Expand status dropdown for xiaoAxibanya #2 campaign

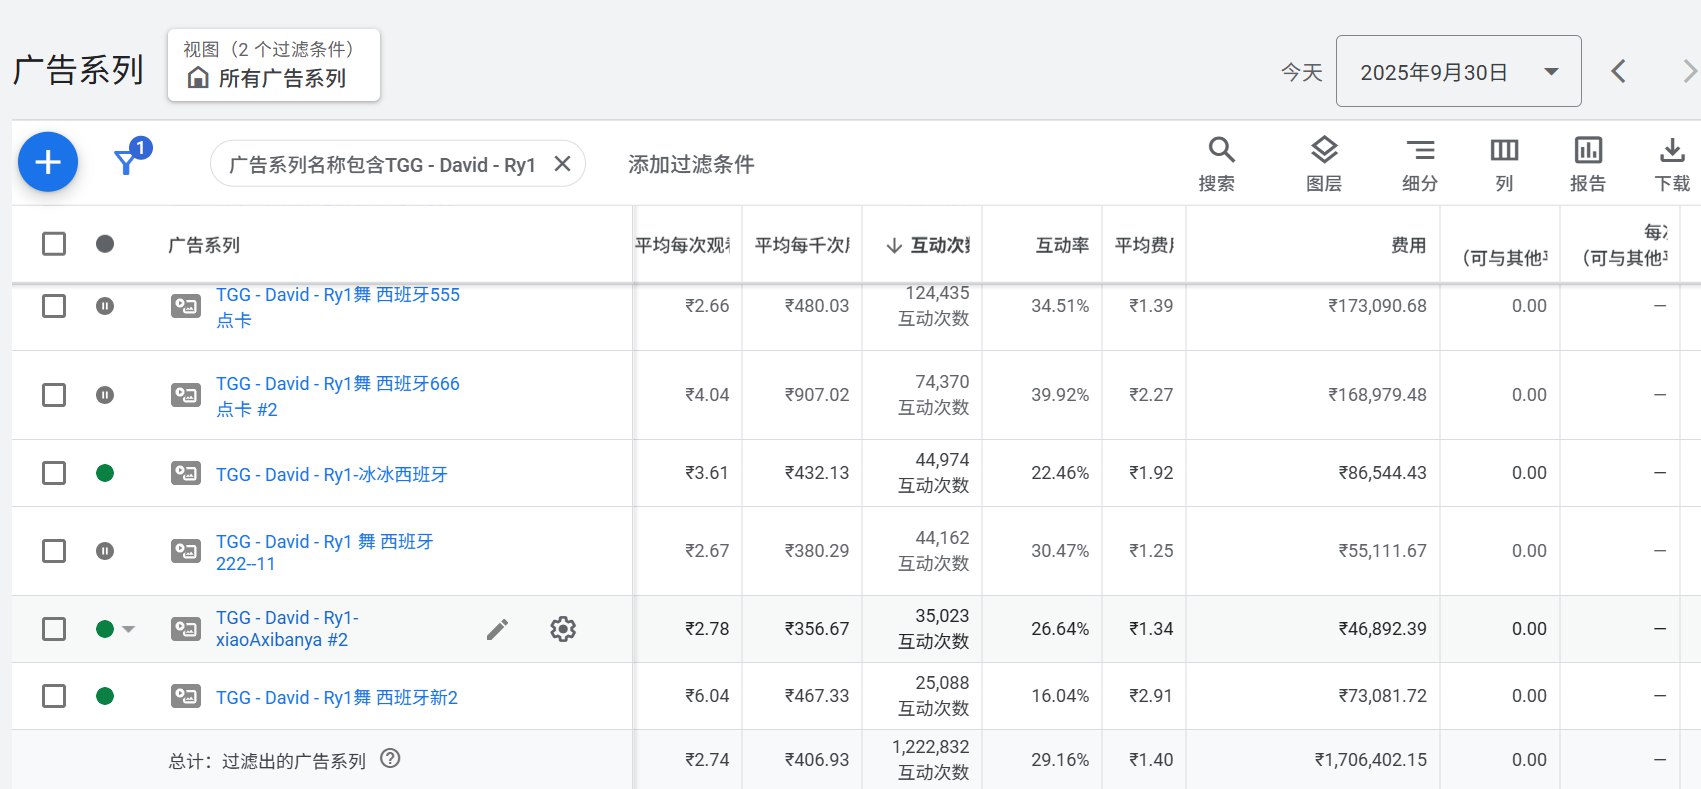click(x=128, y=629)
